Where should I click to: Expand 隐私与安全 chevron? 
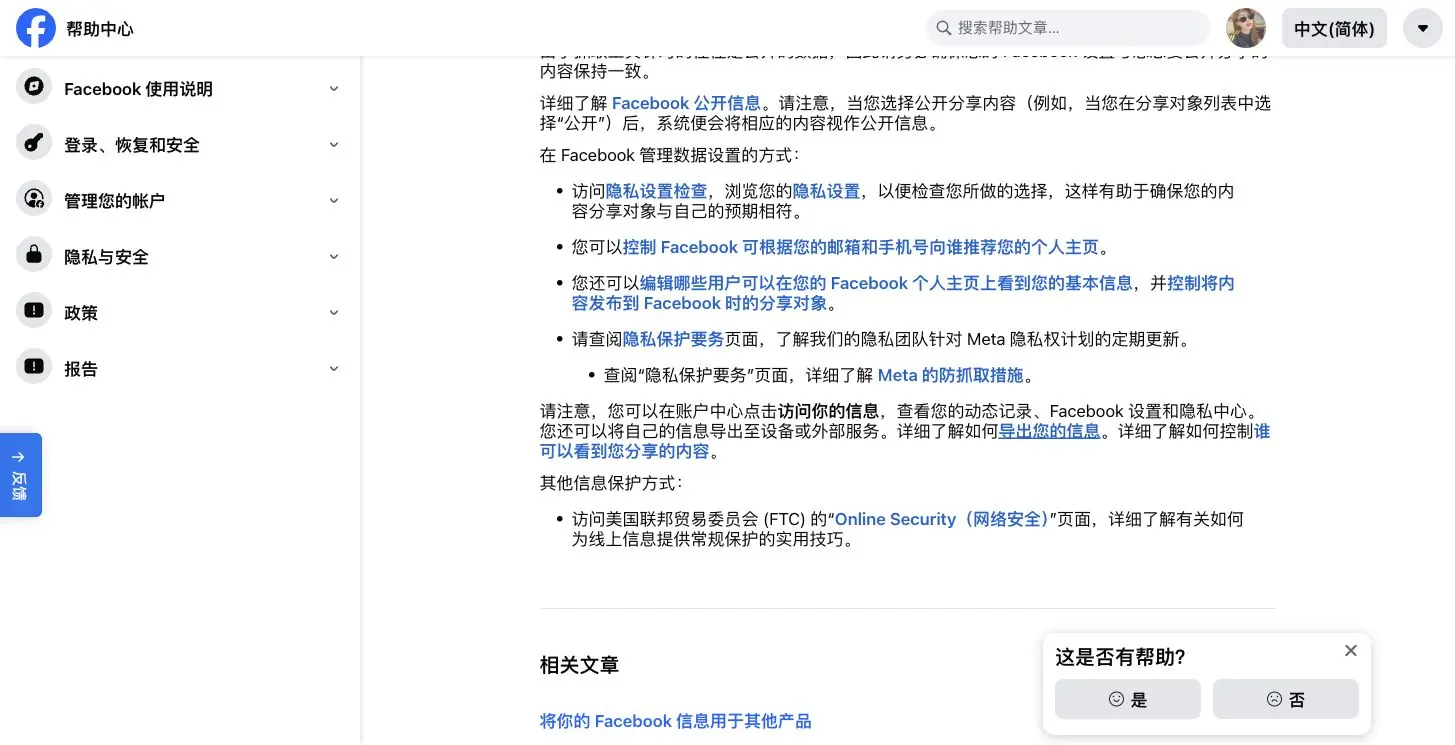(334, 257)
